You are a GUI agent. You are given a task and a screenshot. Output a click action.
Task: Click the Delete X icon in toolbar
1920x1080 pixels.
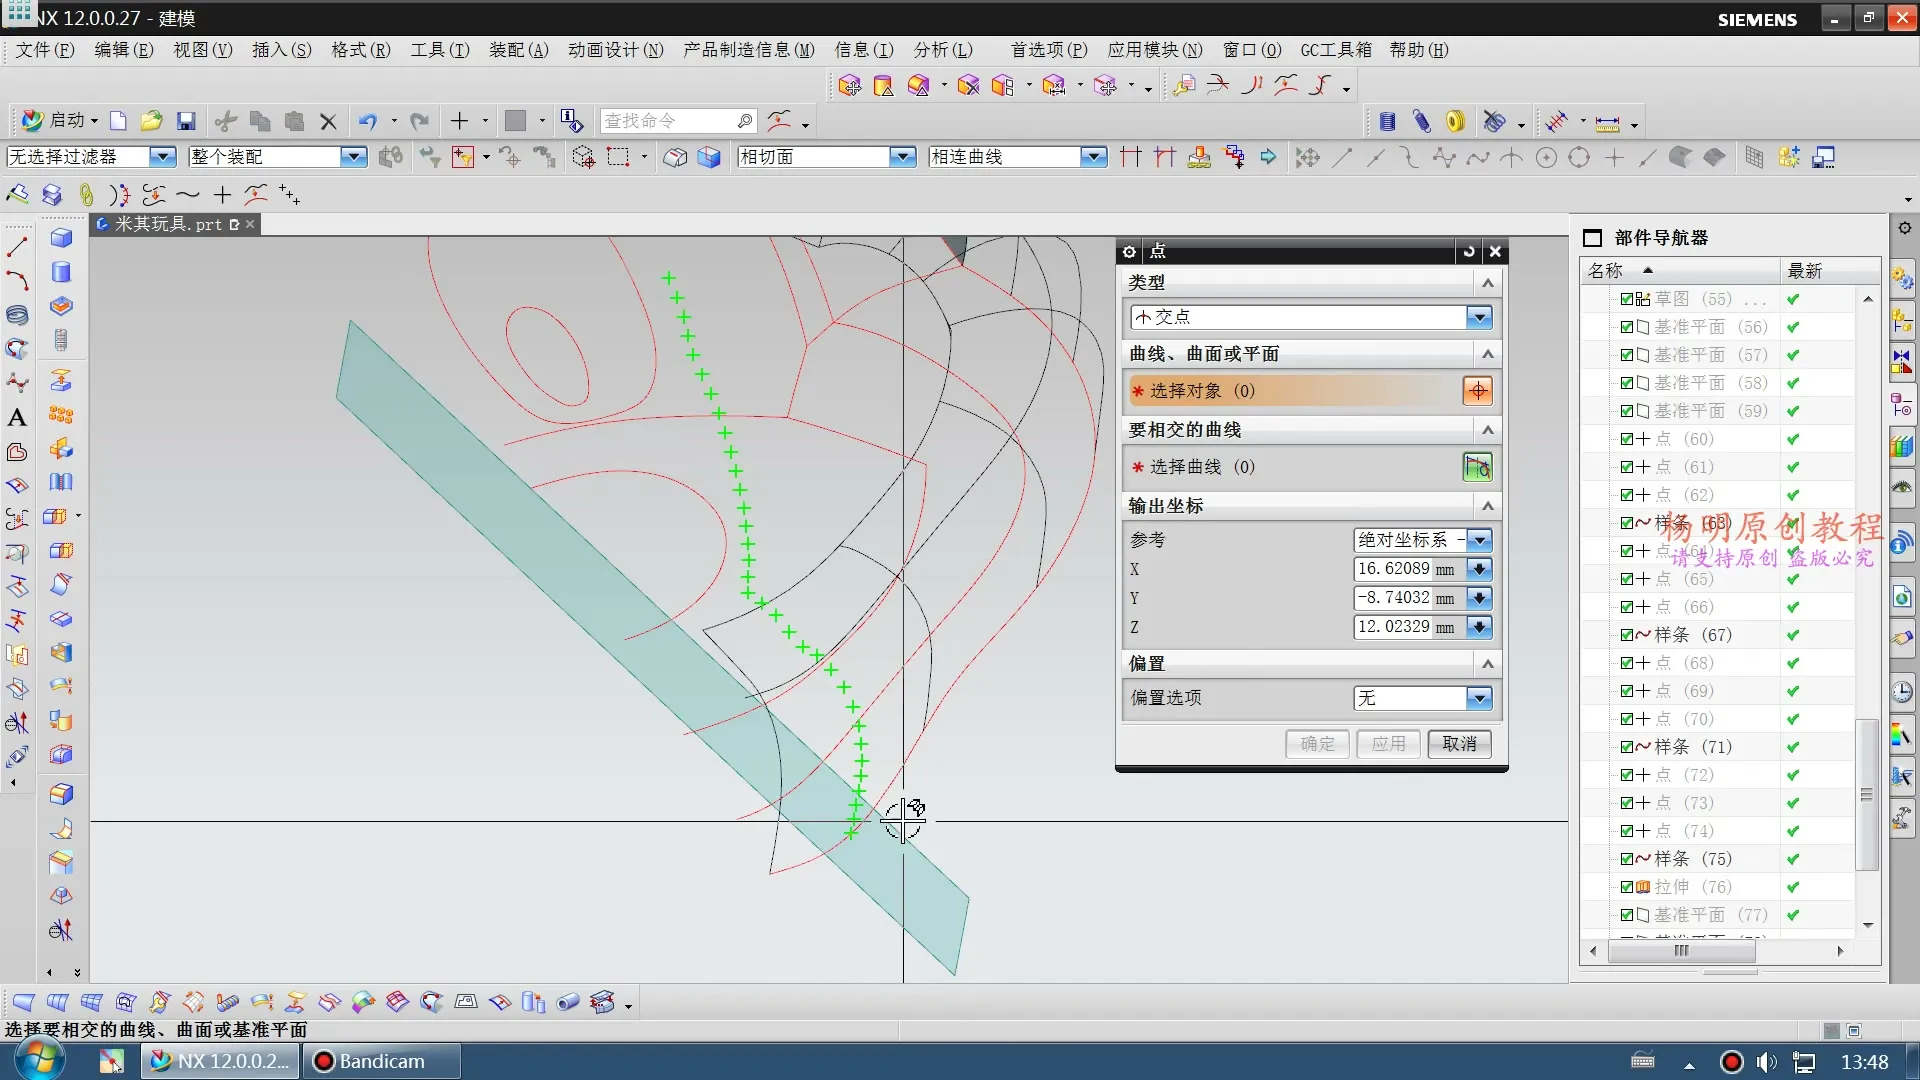click(x=328, y=121)
